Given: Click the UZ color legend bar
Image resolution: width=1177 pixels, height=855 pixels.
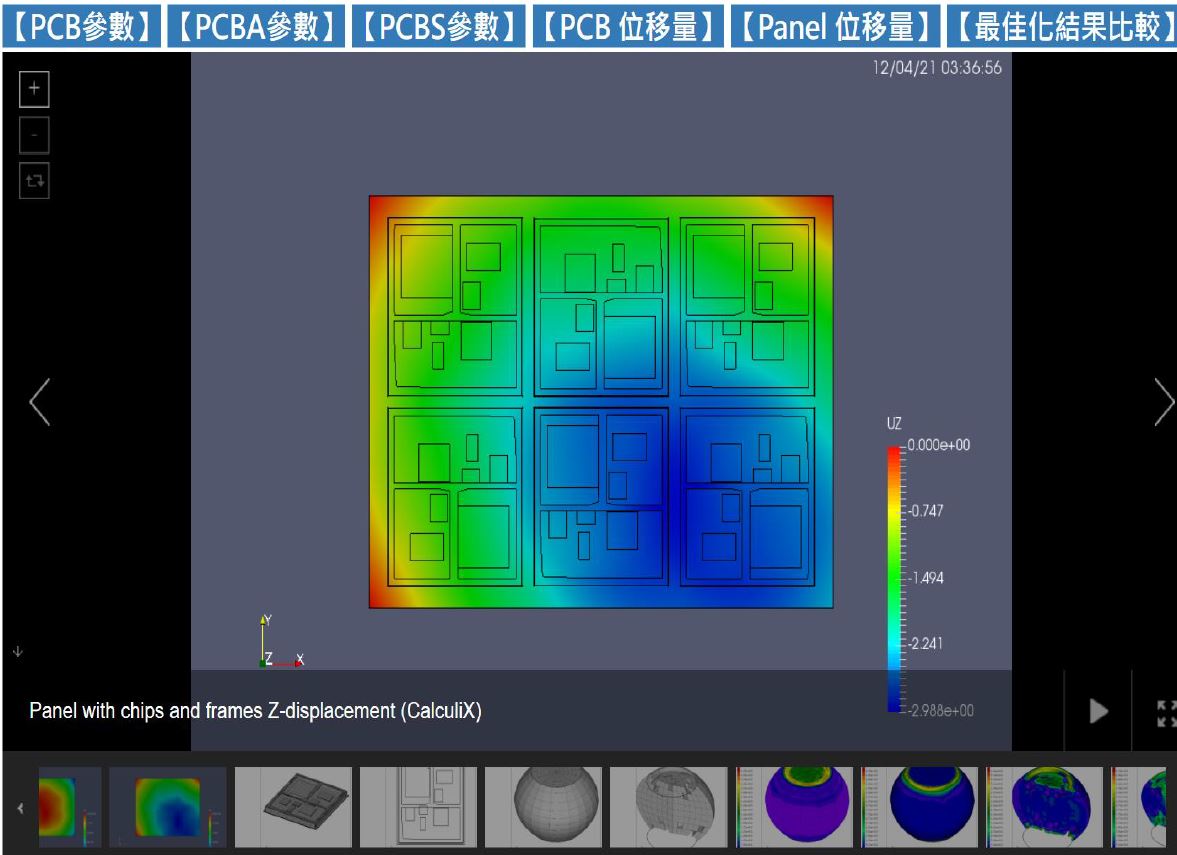Looking at the screenshot, I should tap(894, 578).
